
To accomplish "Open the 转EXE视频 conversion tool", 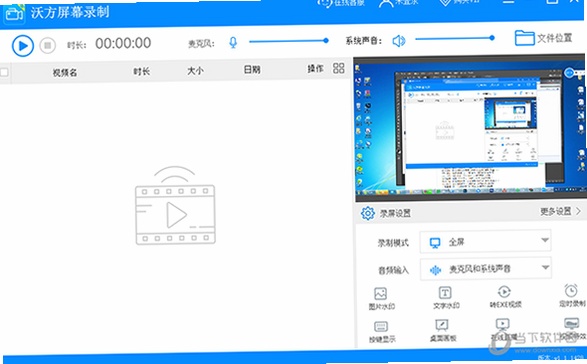I will tap(505, 297).
